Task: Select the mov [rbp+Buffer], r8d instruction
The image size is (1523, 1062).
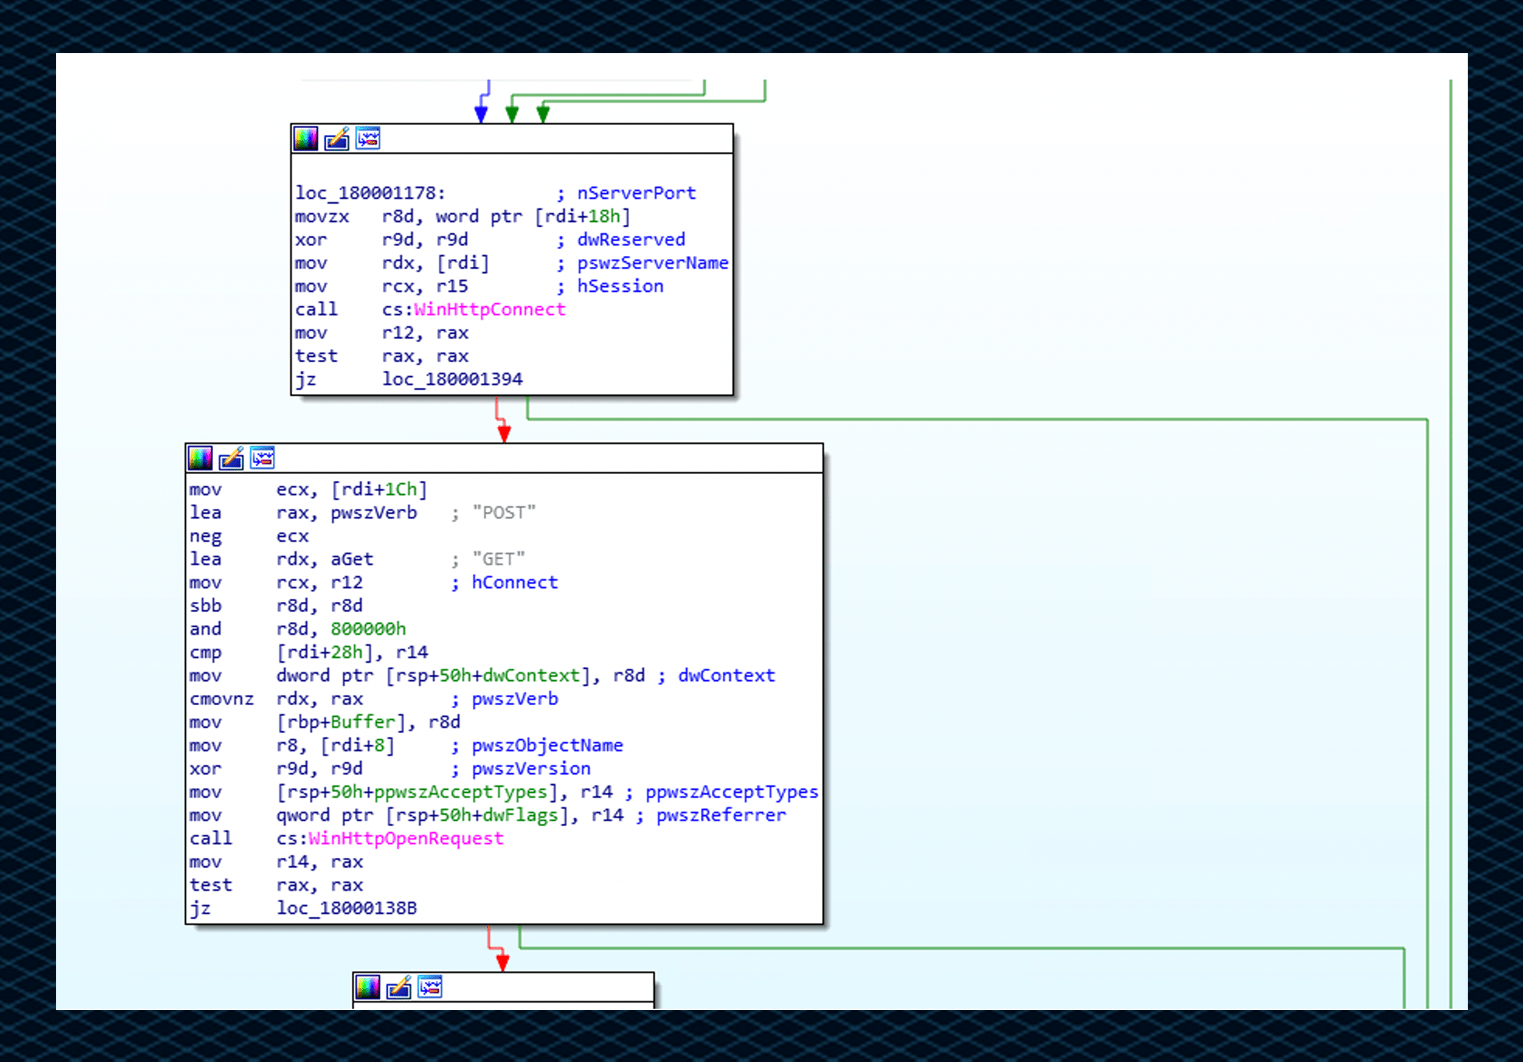Action: tap(325, 722)
